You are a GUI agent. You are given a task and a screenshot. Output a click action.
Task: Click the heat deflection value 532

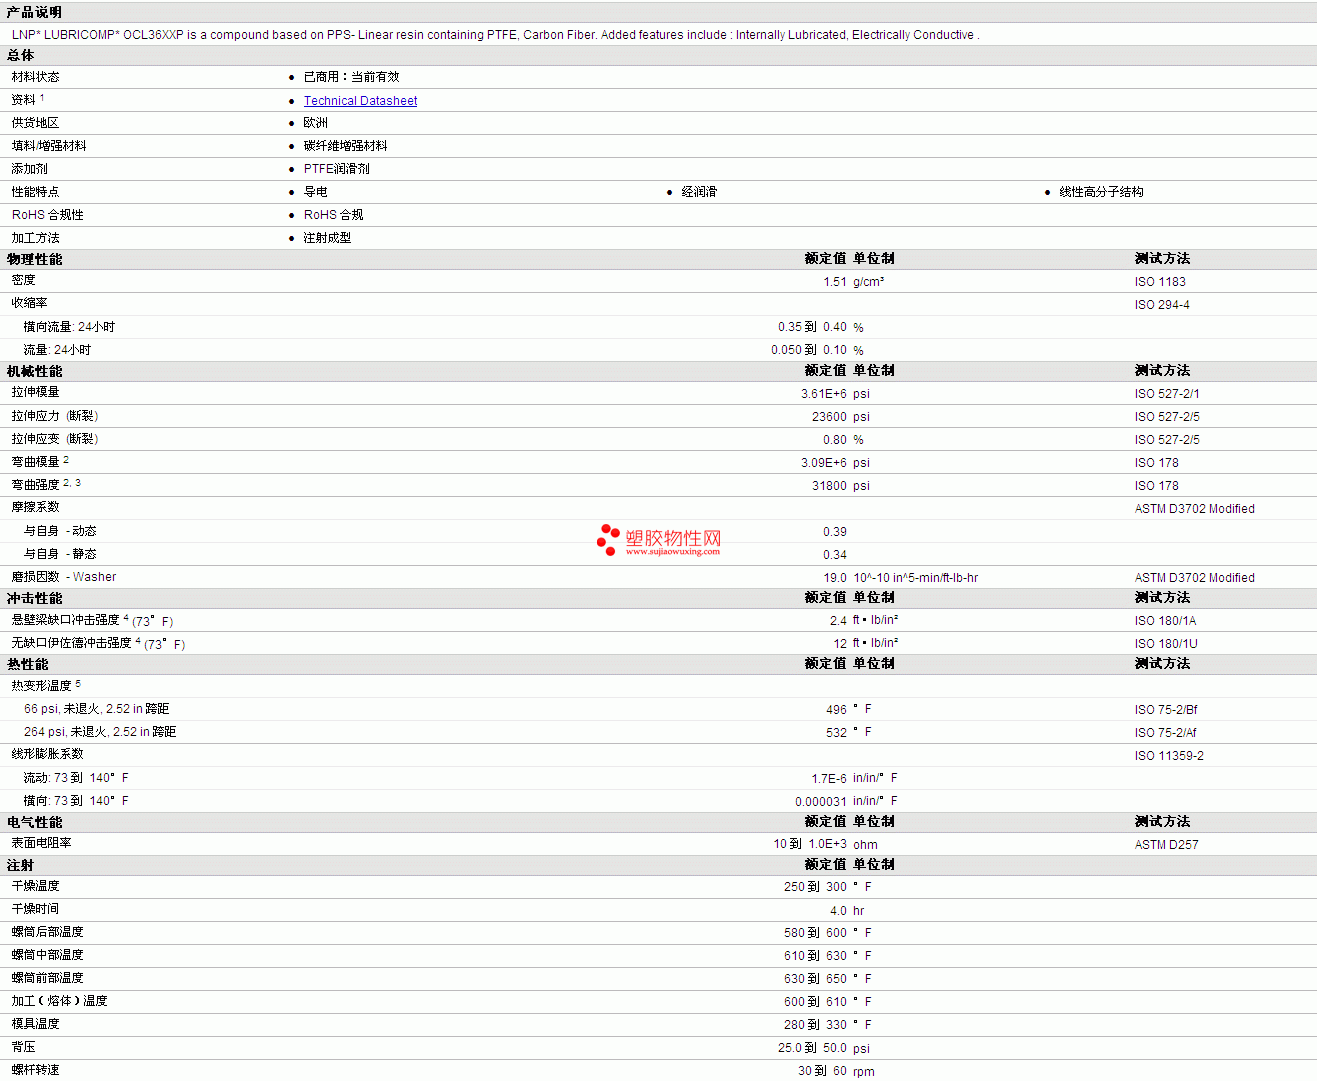pyautogui.click(x=836, y=733)
